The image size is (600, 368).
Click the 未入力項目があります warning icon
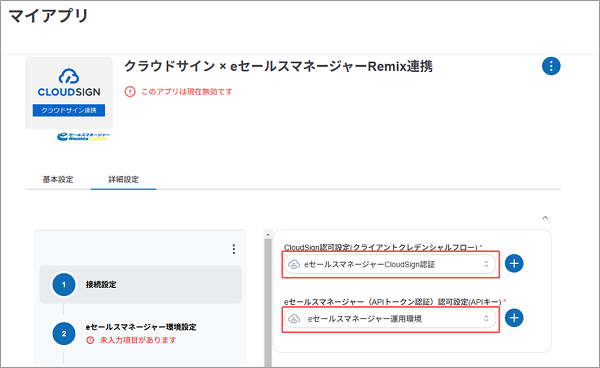pyautogui.click(x=90, y=340)
